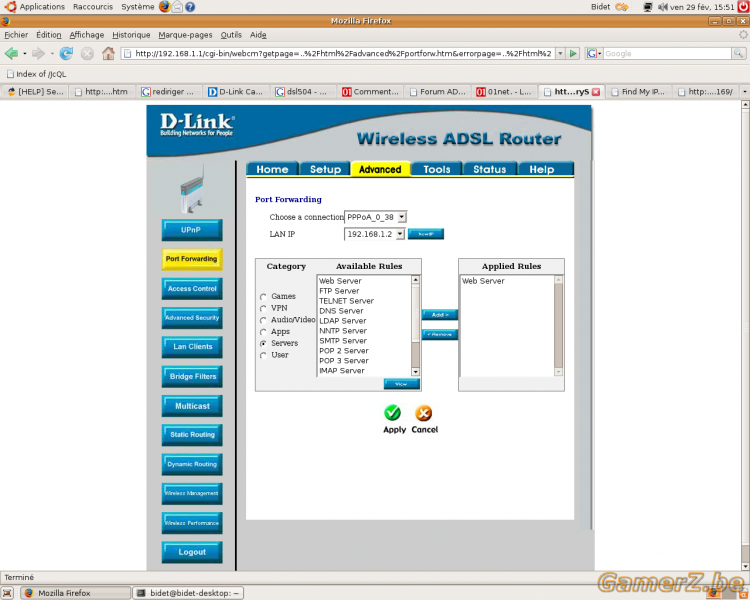
Task: Click the View button under Available Rules
Action: pos(401,384)
